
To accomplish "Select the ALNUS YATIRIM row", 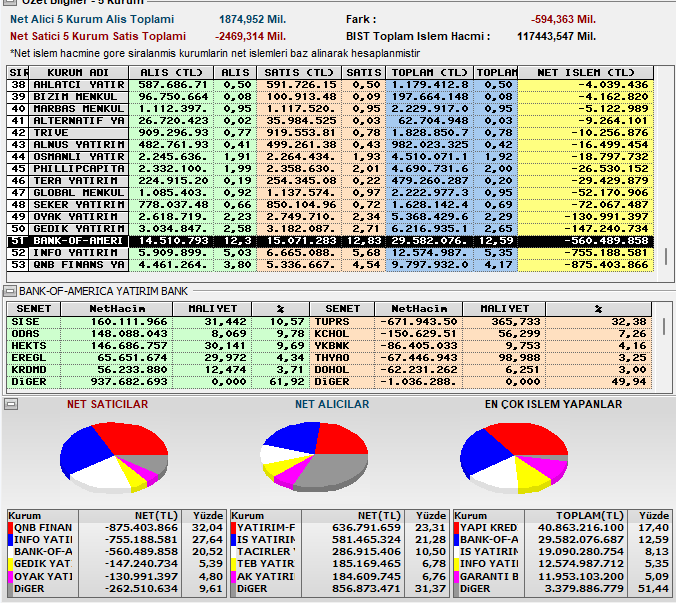I will click(x=330, y=145).
